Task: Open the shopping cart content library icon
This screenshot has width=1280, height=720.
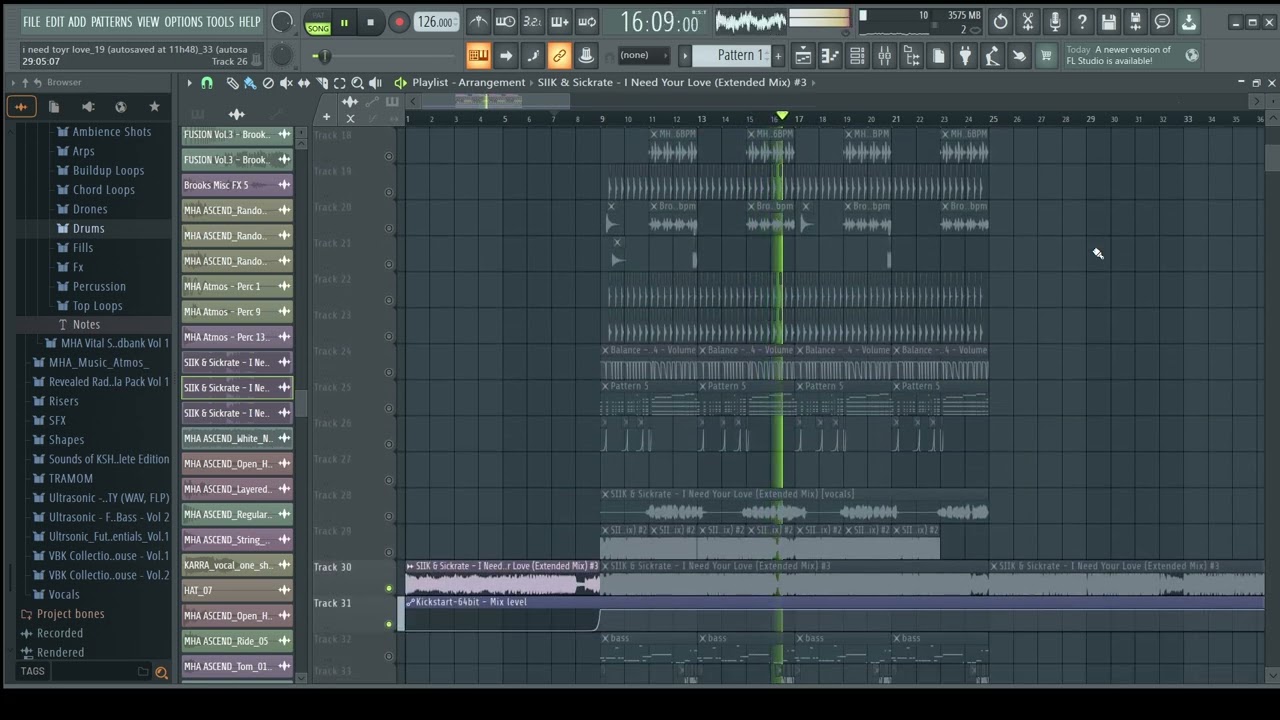Action: coord(1046,56)
